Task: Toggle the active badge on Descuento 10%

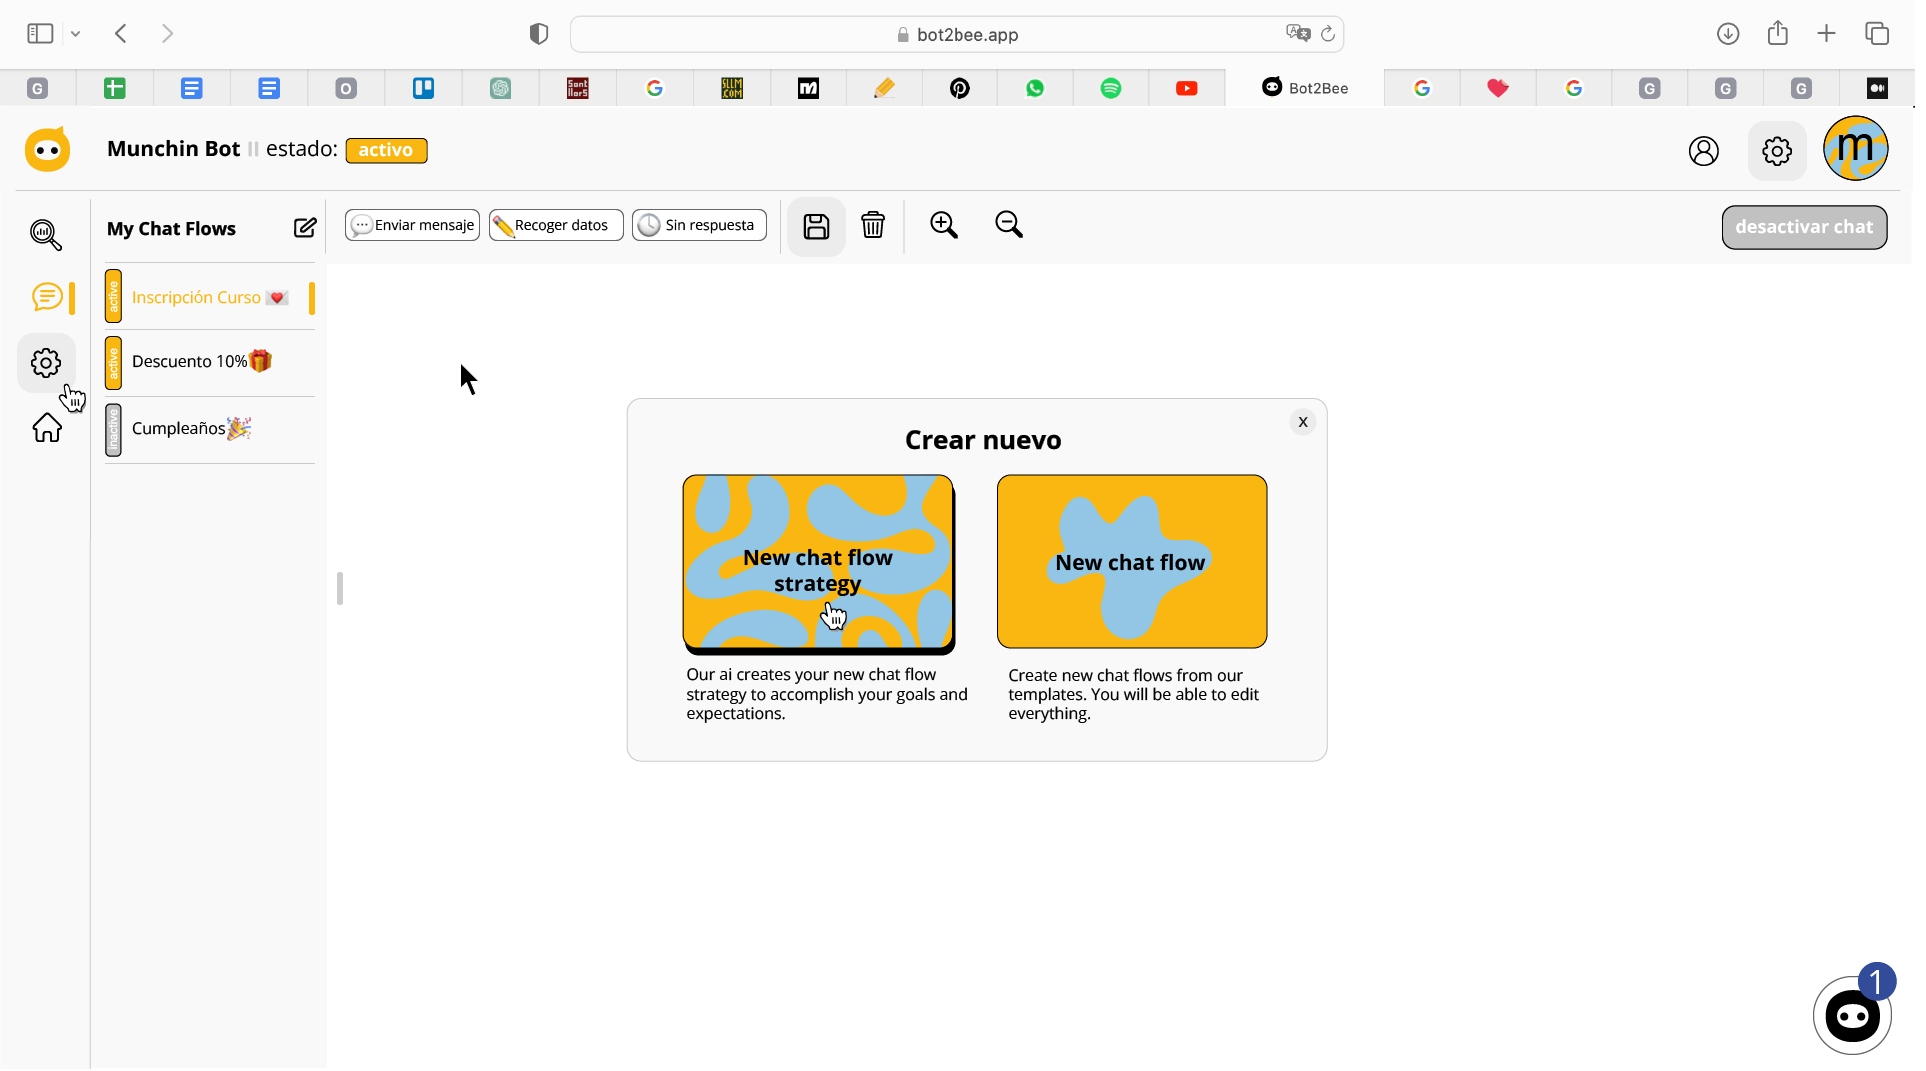Action: tap(114, 364)
